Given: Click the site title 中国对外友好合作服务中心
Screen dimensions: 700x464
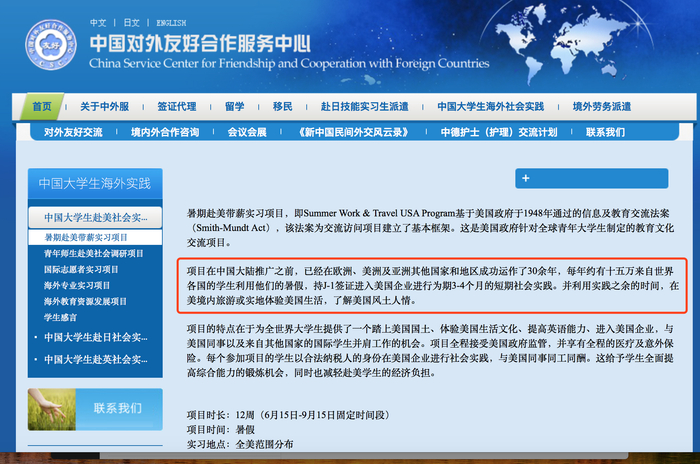Looking at the screenshot, I should point(200,43).
